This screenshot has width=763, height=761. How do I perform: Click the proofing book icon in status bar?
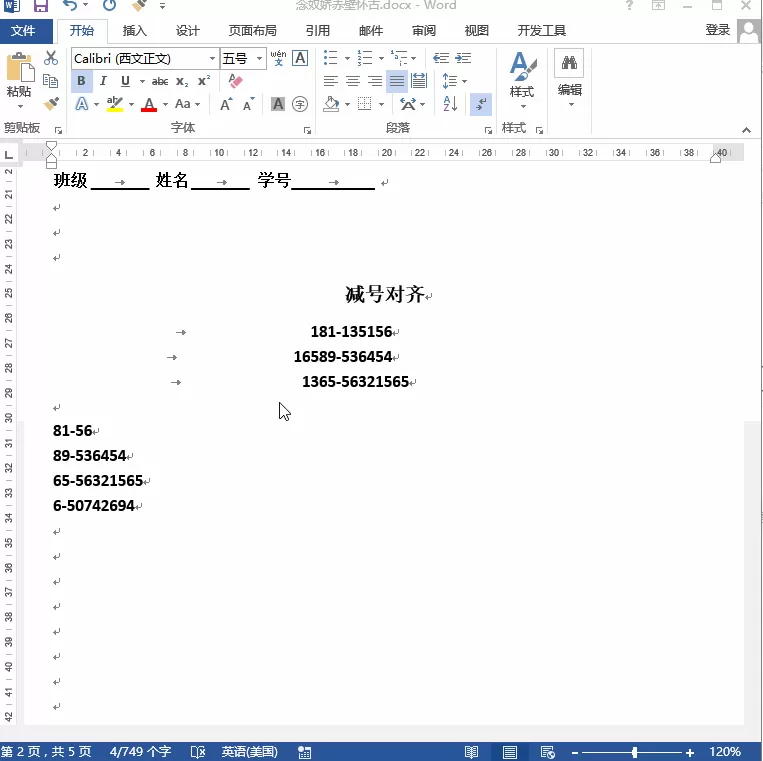point(198,752)
